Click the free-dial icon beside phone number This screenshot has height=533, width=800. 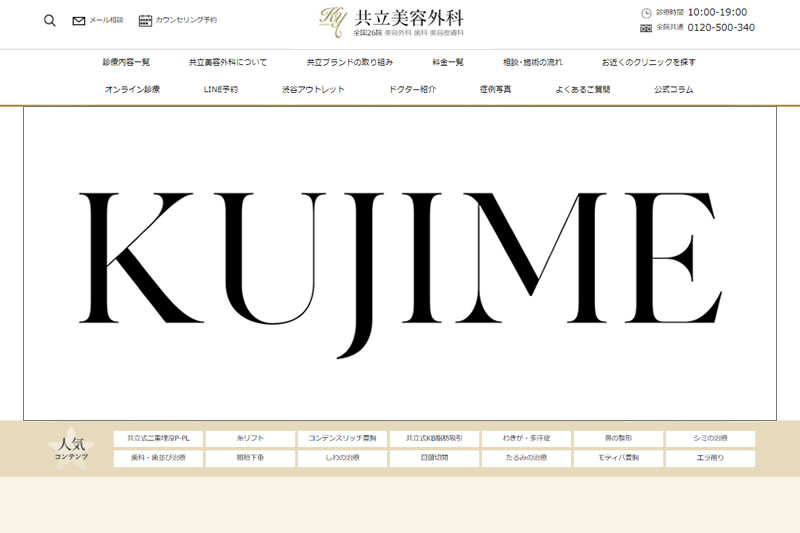coord(646,28)
